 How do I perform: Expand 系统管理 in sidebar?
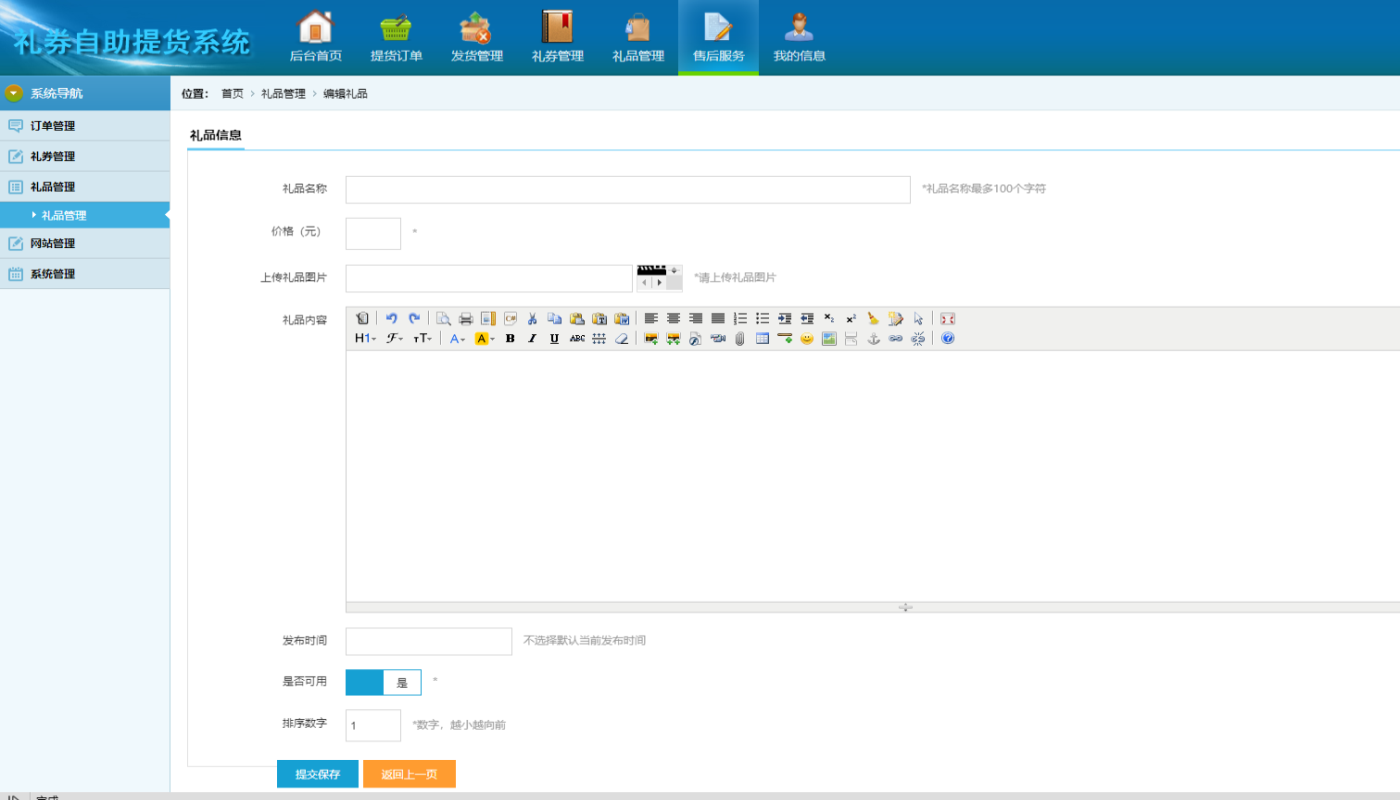(x=85, y=274)
